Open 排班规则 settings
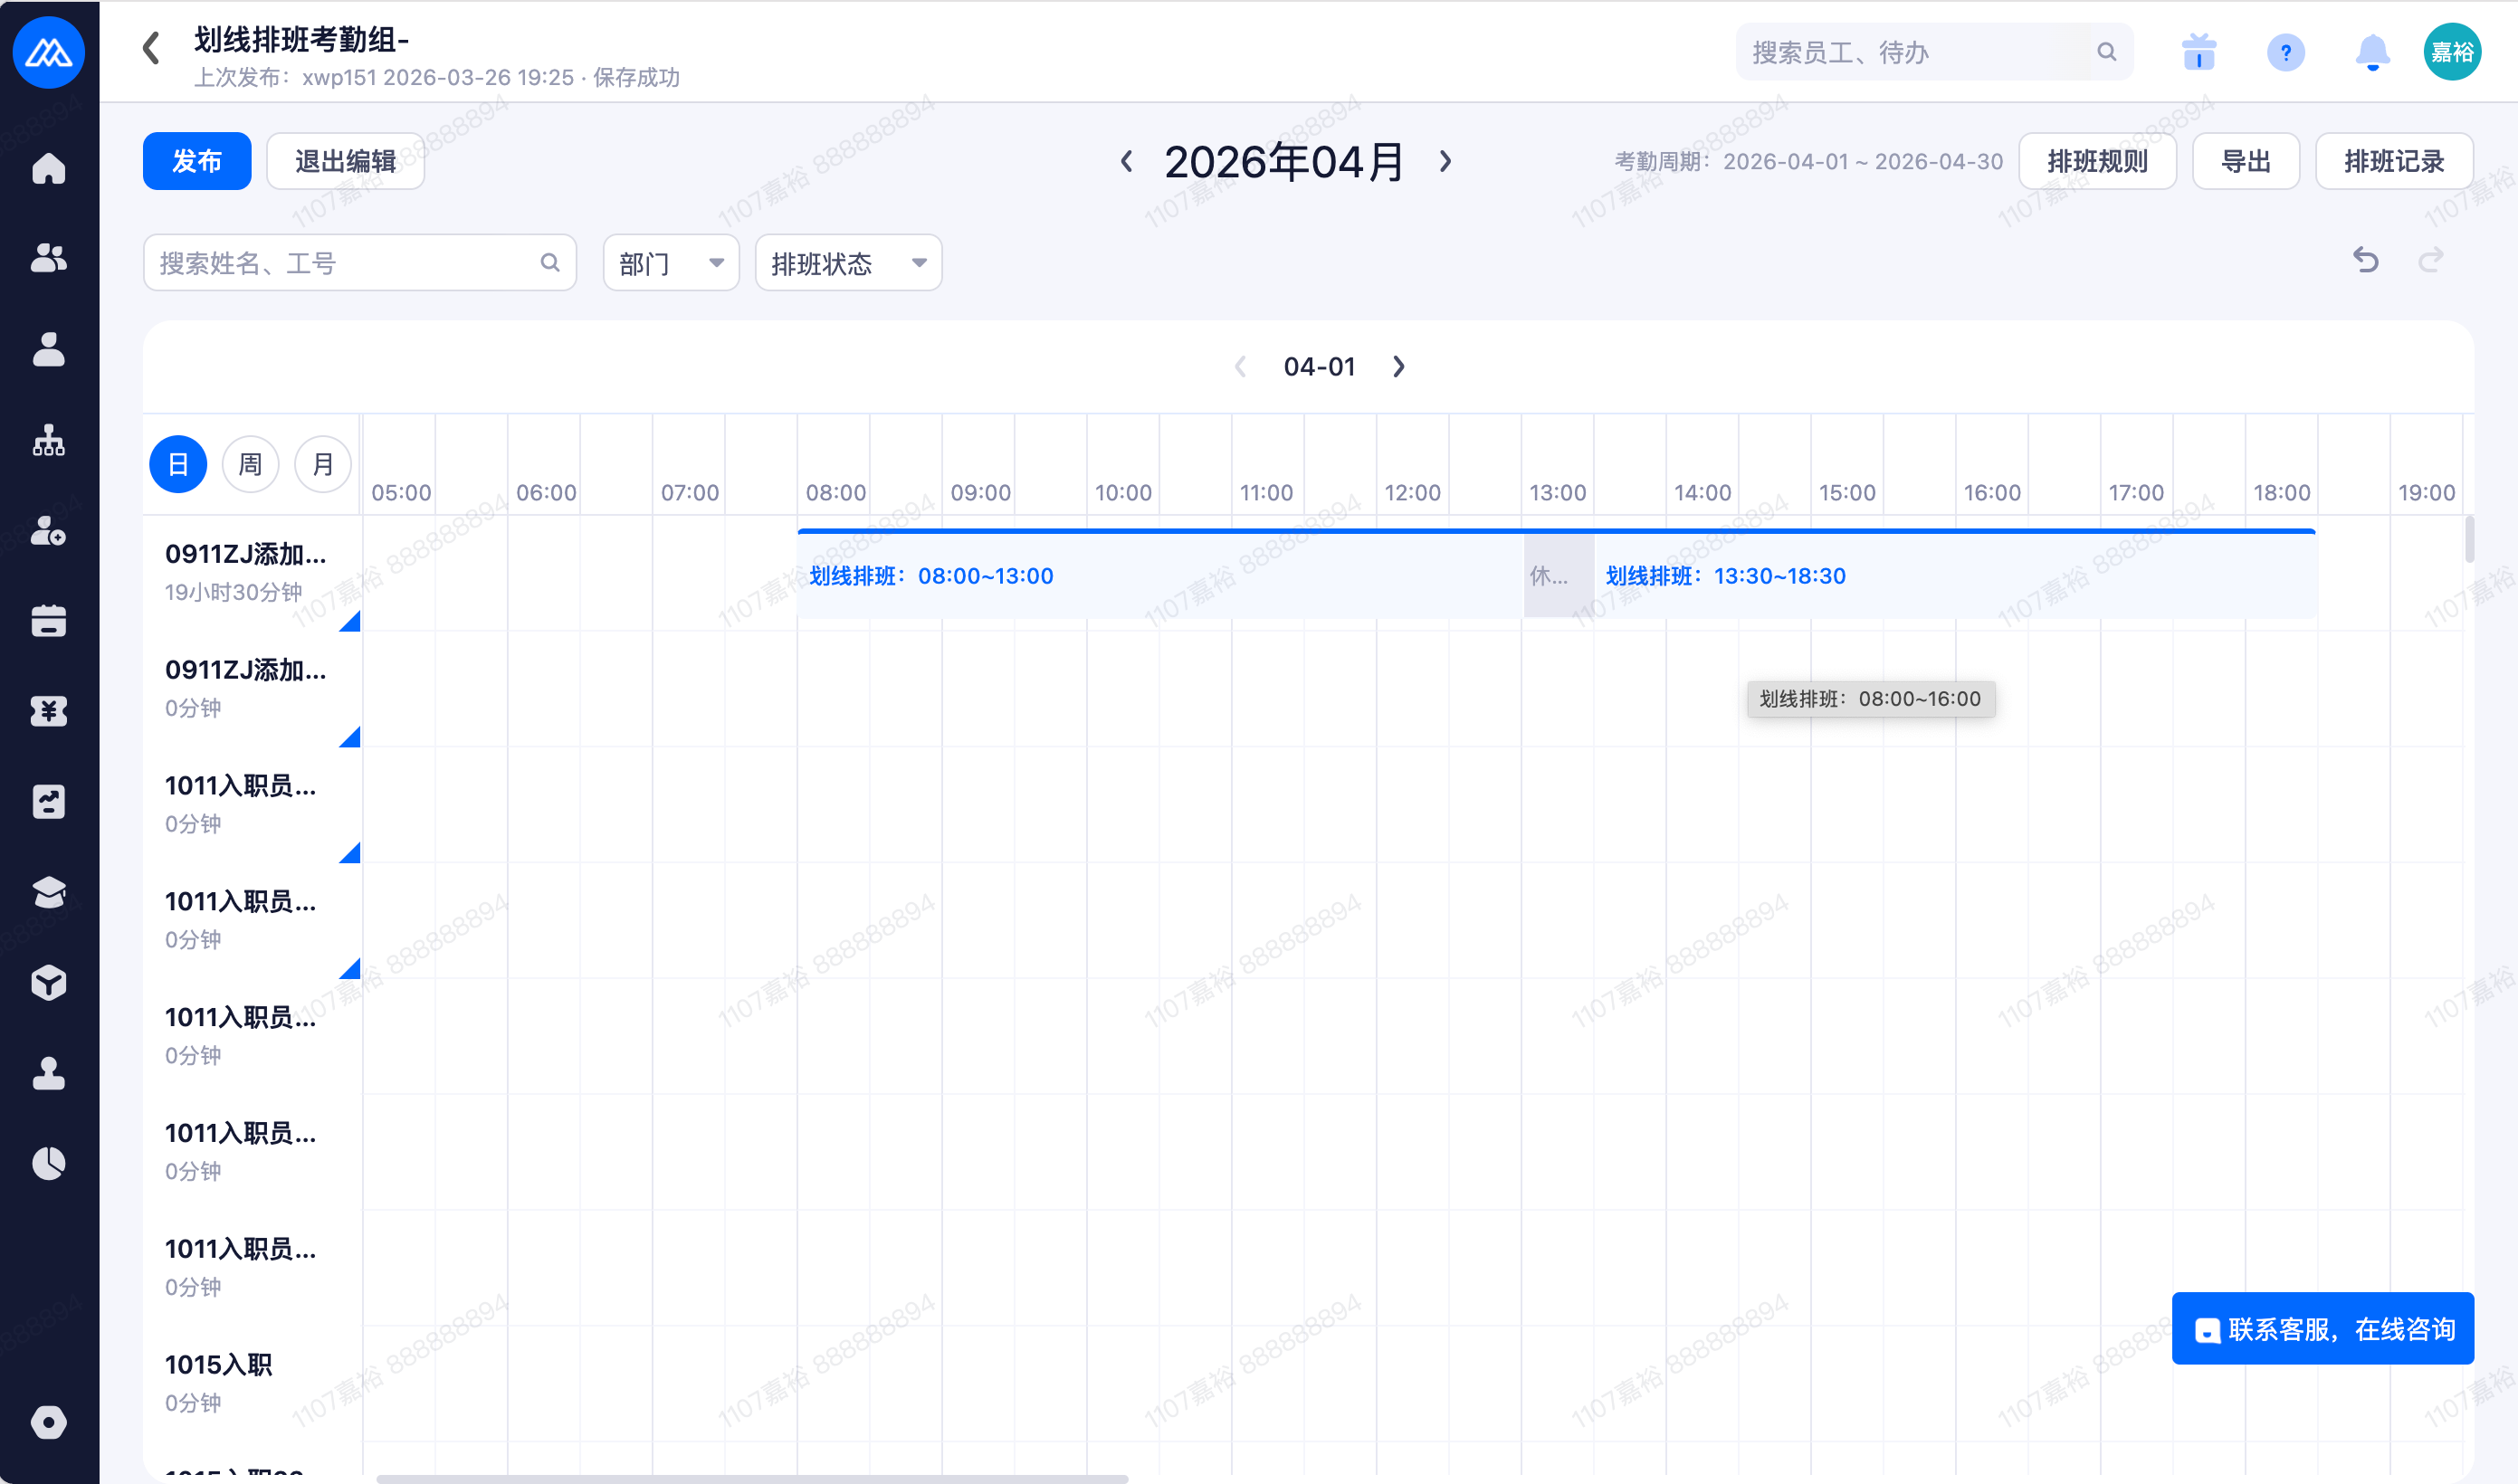Image resolution: width=2518 pixels, height=1484 pixels. 2096,161
